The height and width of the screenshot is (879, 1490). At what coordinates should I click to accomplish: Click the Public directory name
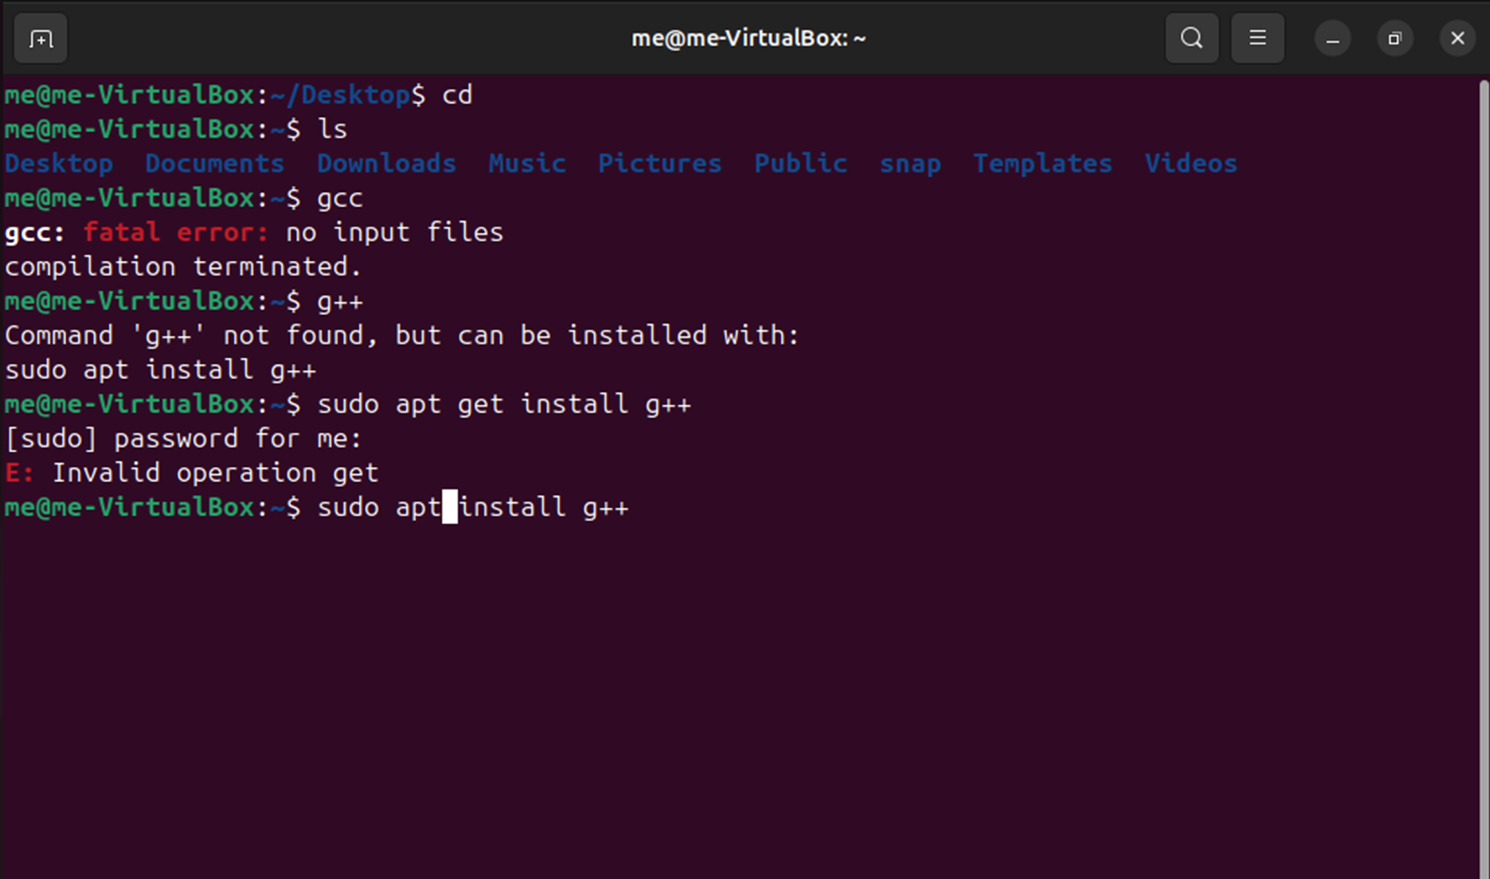pyautogui.click(x=801, y=163)
